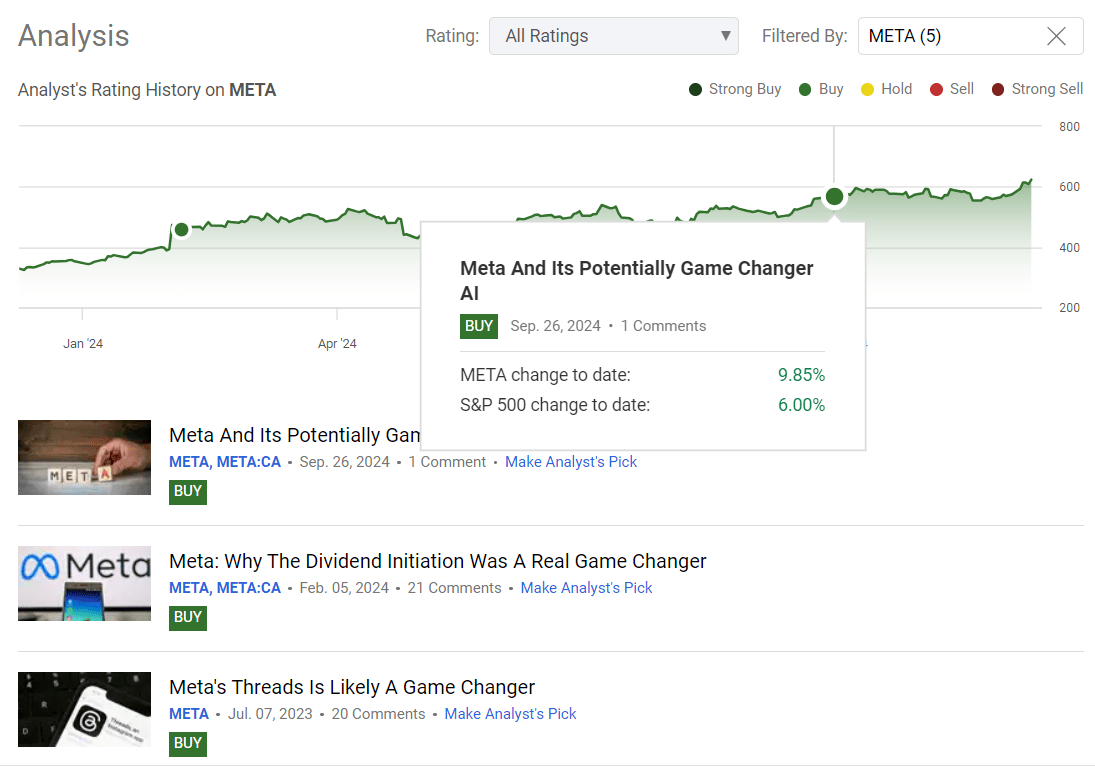Viewport: 1095px width, 766px height.
Task: Click the META ticker link on Threads article
Action: 189,714
